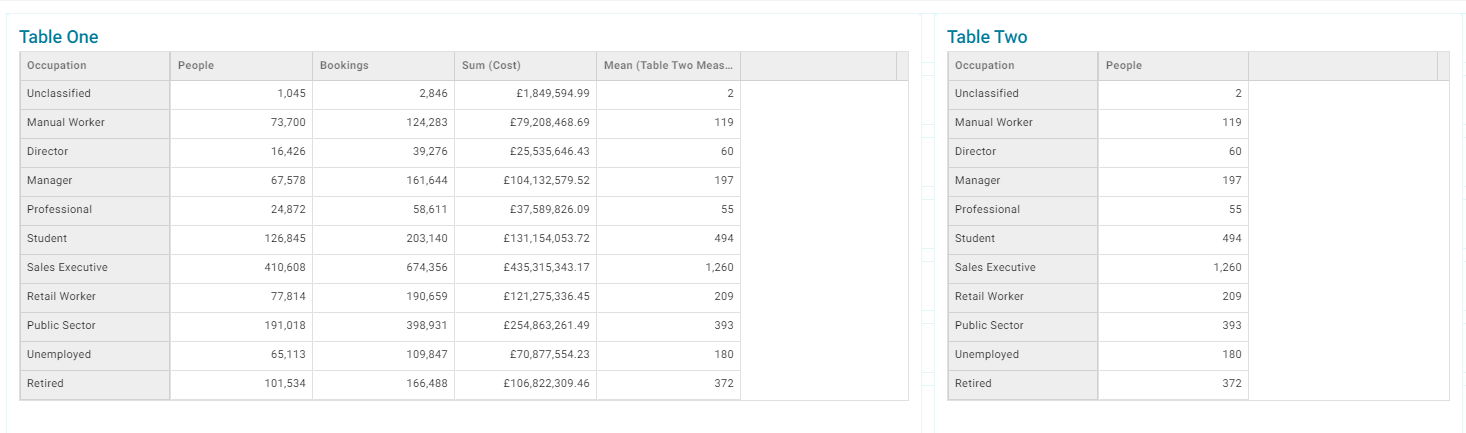This screenshot has width=1466, height=433.
Task: Click Occupation column header in Table Two
Action: (1023, 66)
